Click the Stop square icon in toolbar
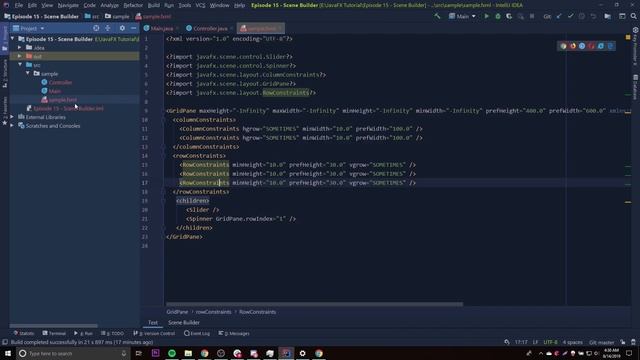The height and width of the screenshot is (360, 640). 532,16
